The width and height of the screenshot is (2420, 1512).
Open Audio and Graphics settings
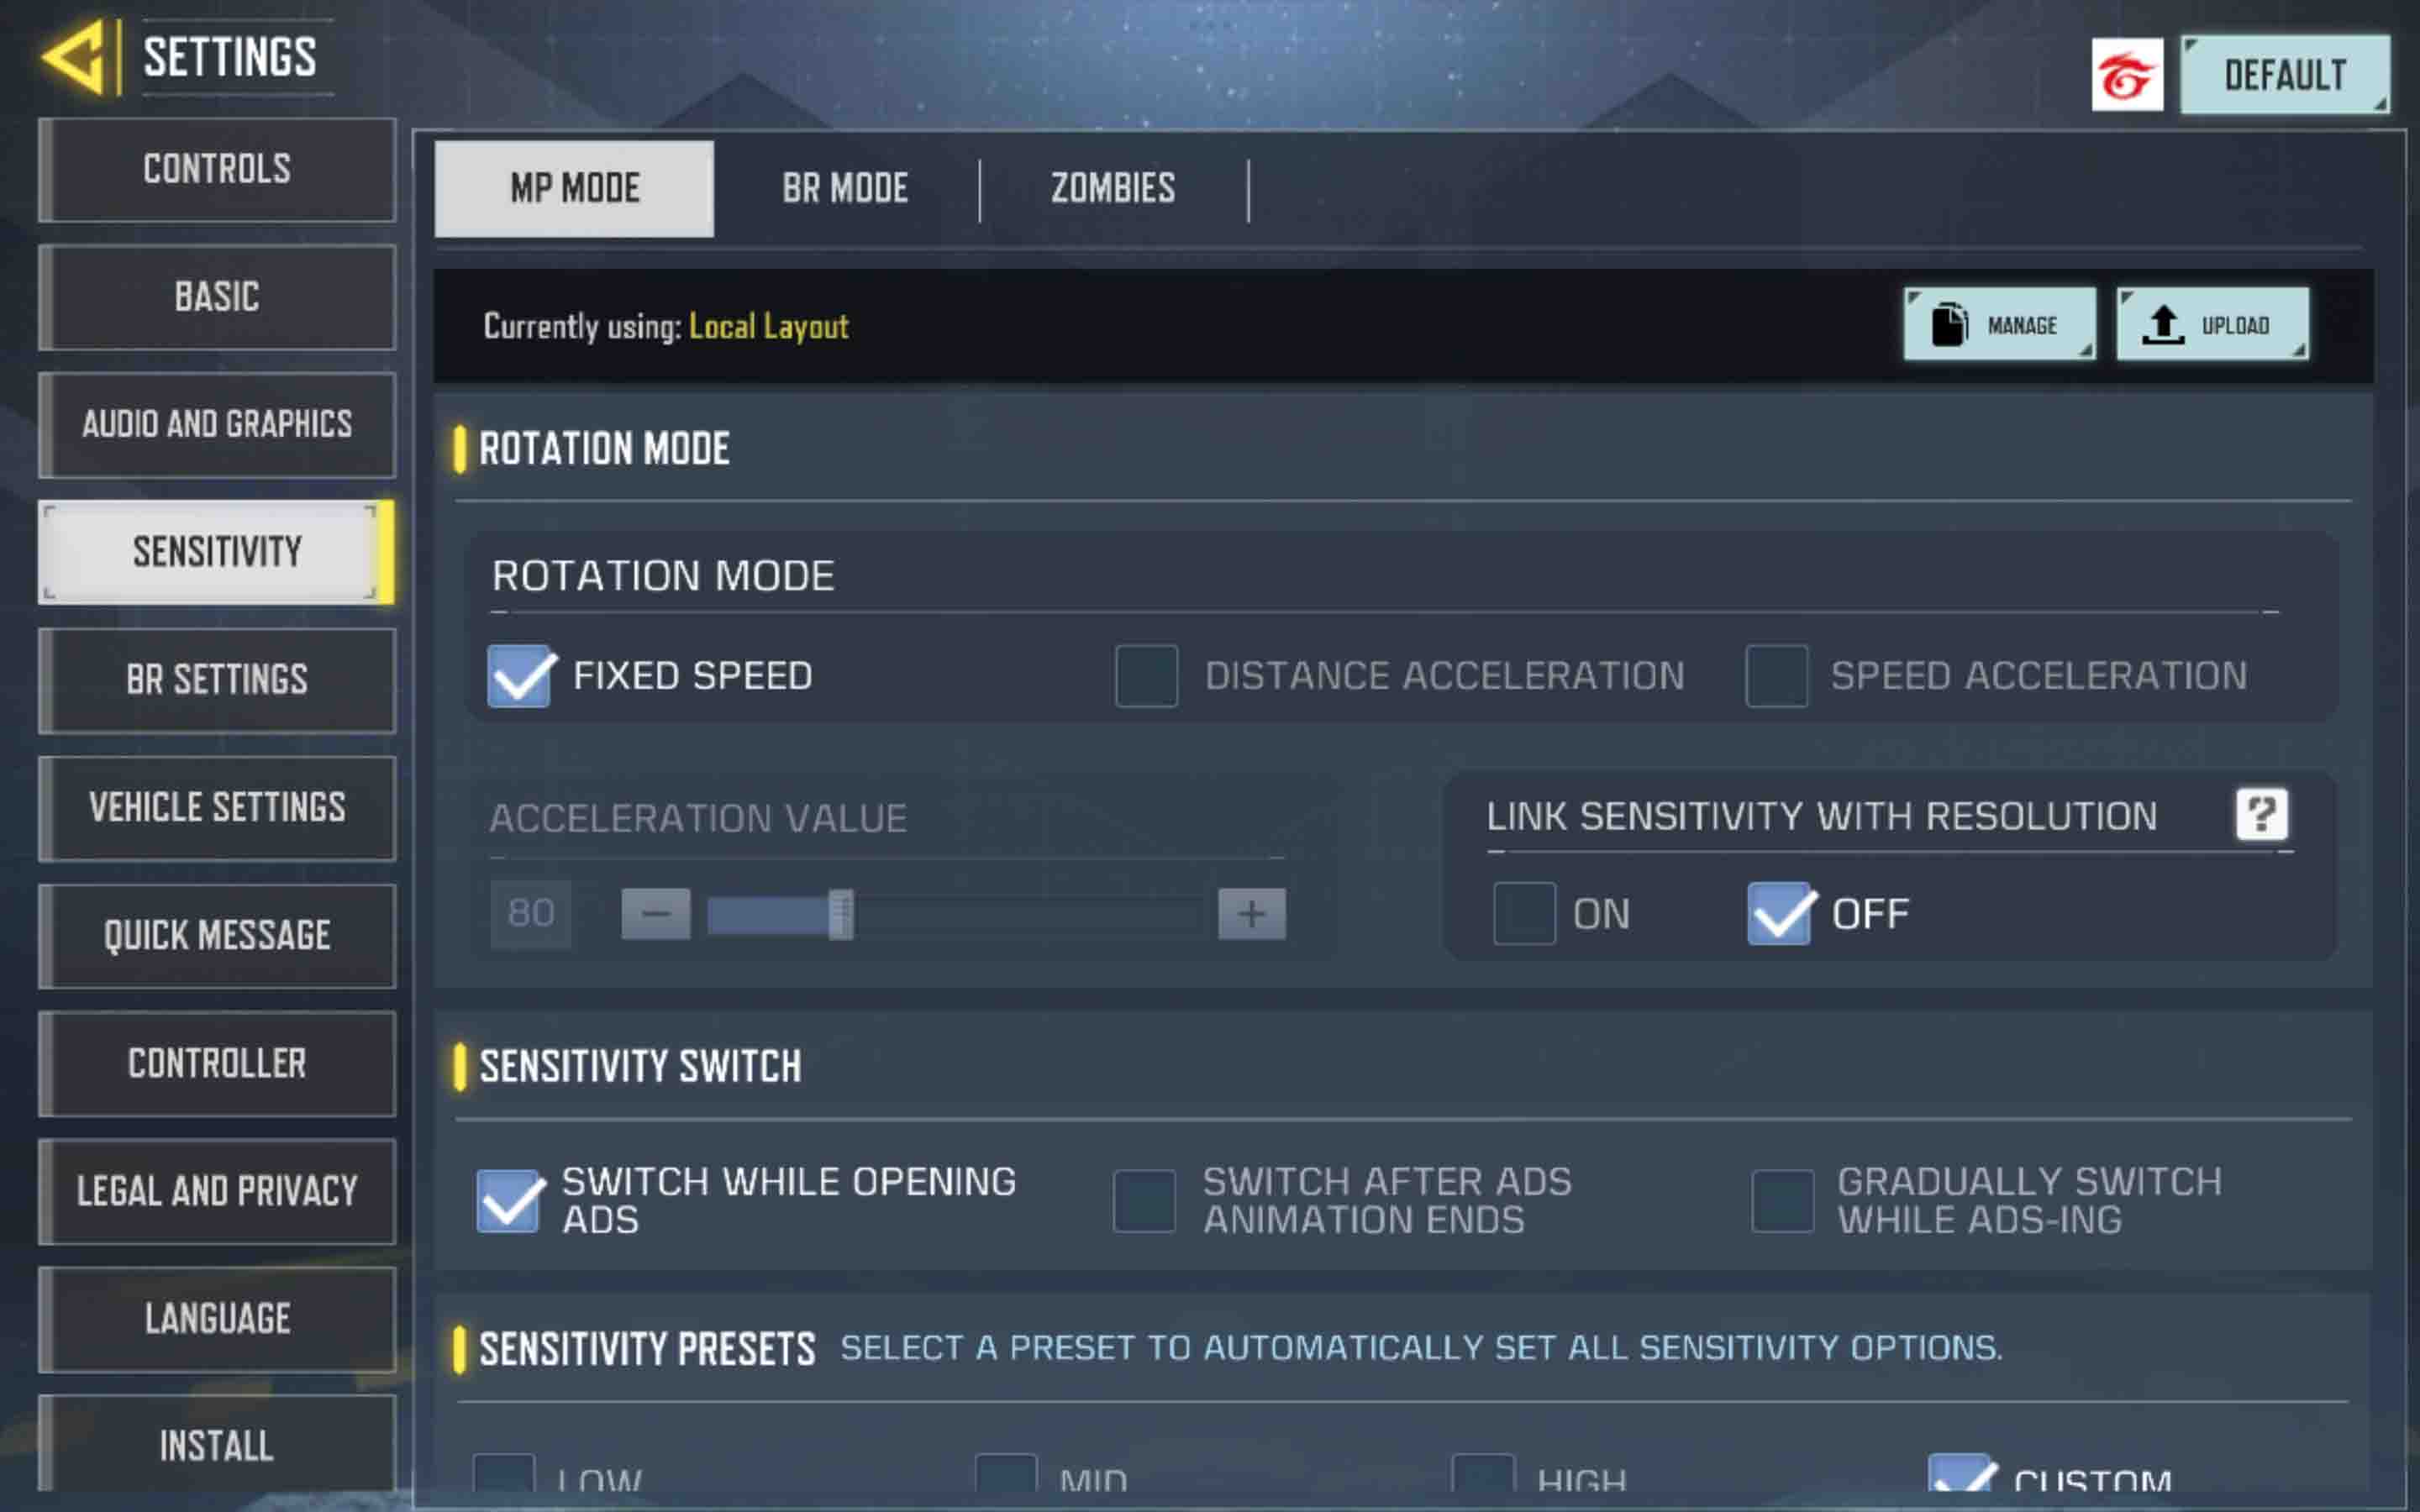click(217, 424)
